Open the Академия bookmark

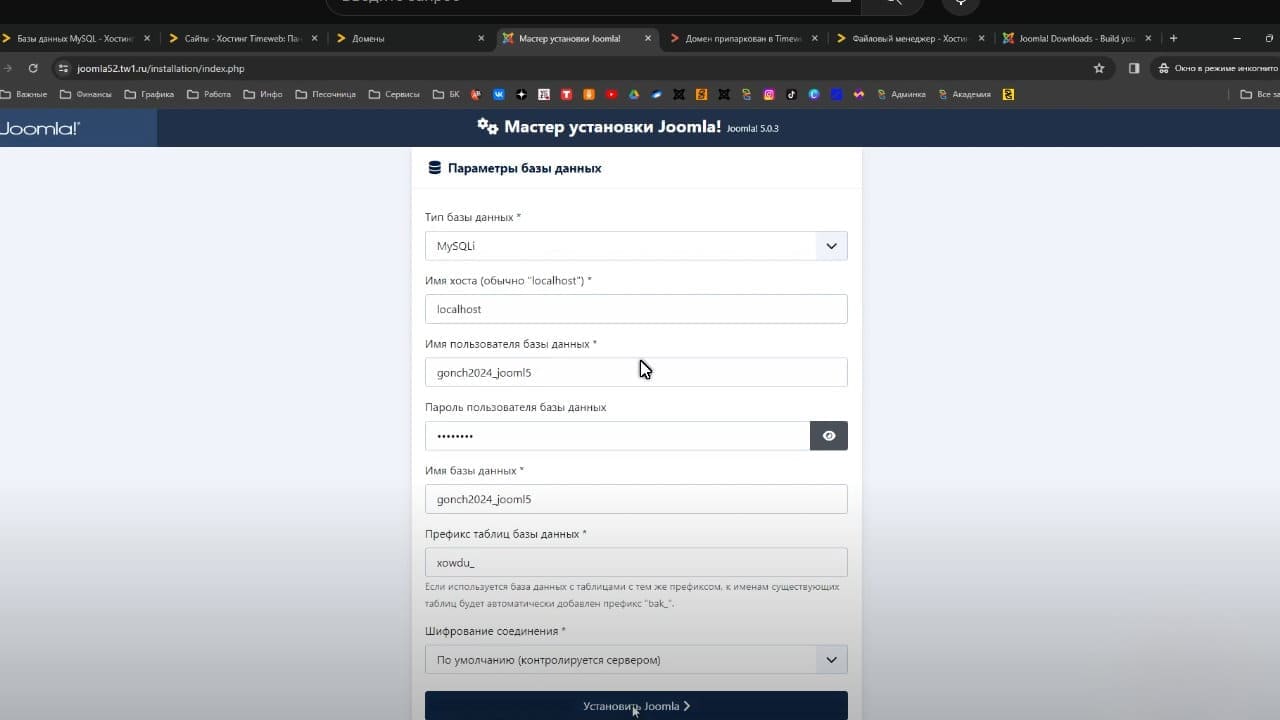tap(964, 94)
